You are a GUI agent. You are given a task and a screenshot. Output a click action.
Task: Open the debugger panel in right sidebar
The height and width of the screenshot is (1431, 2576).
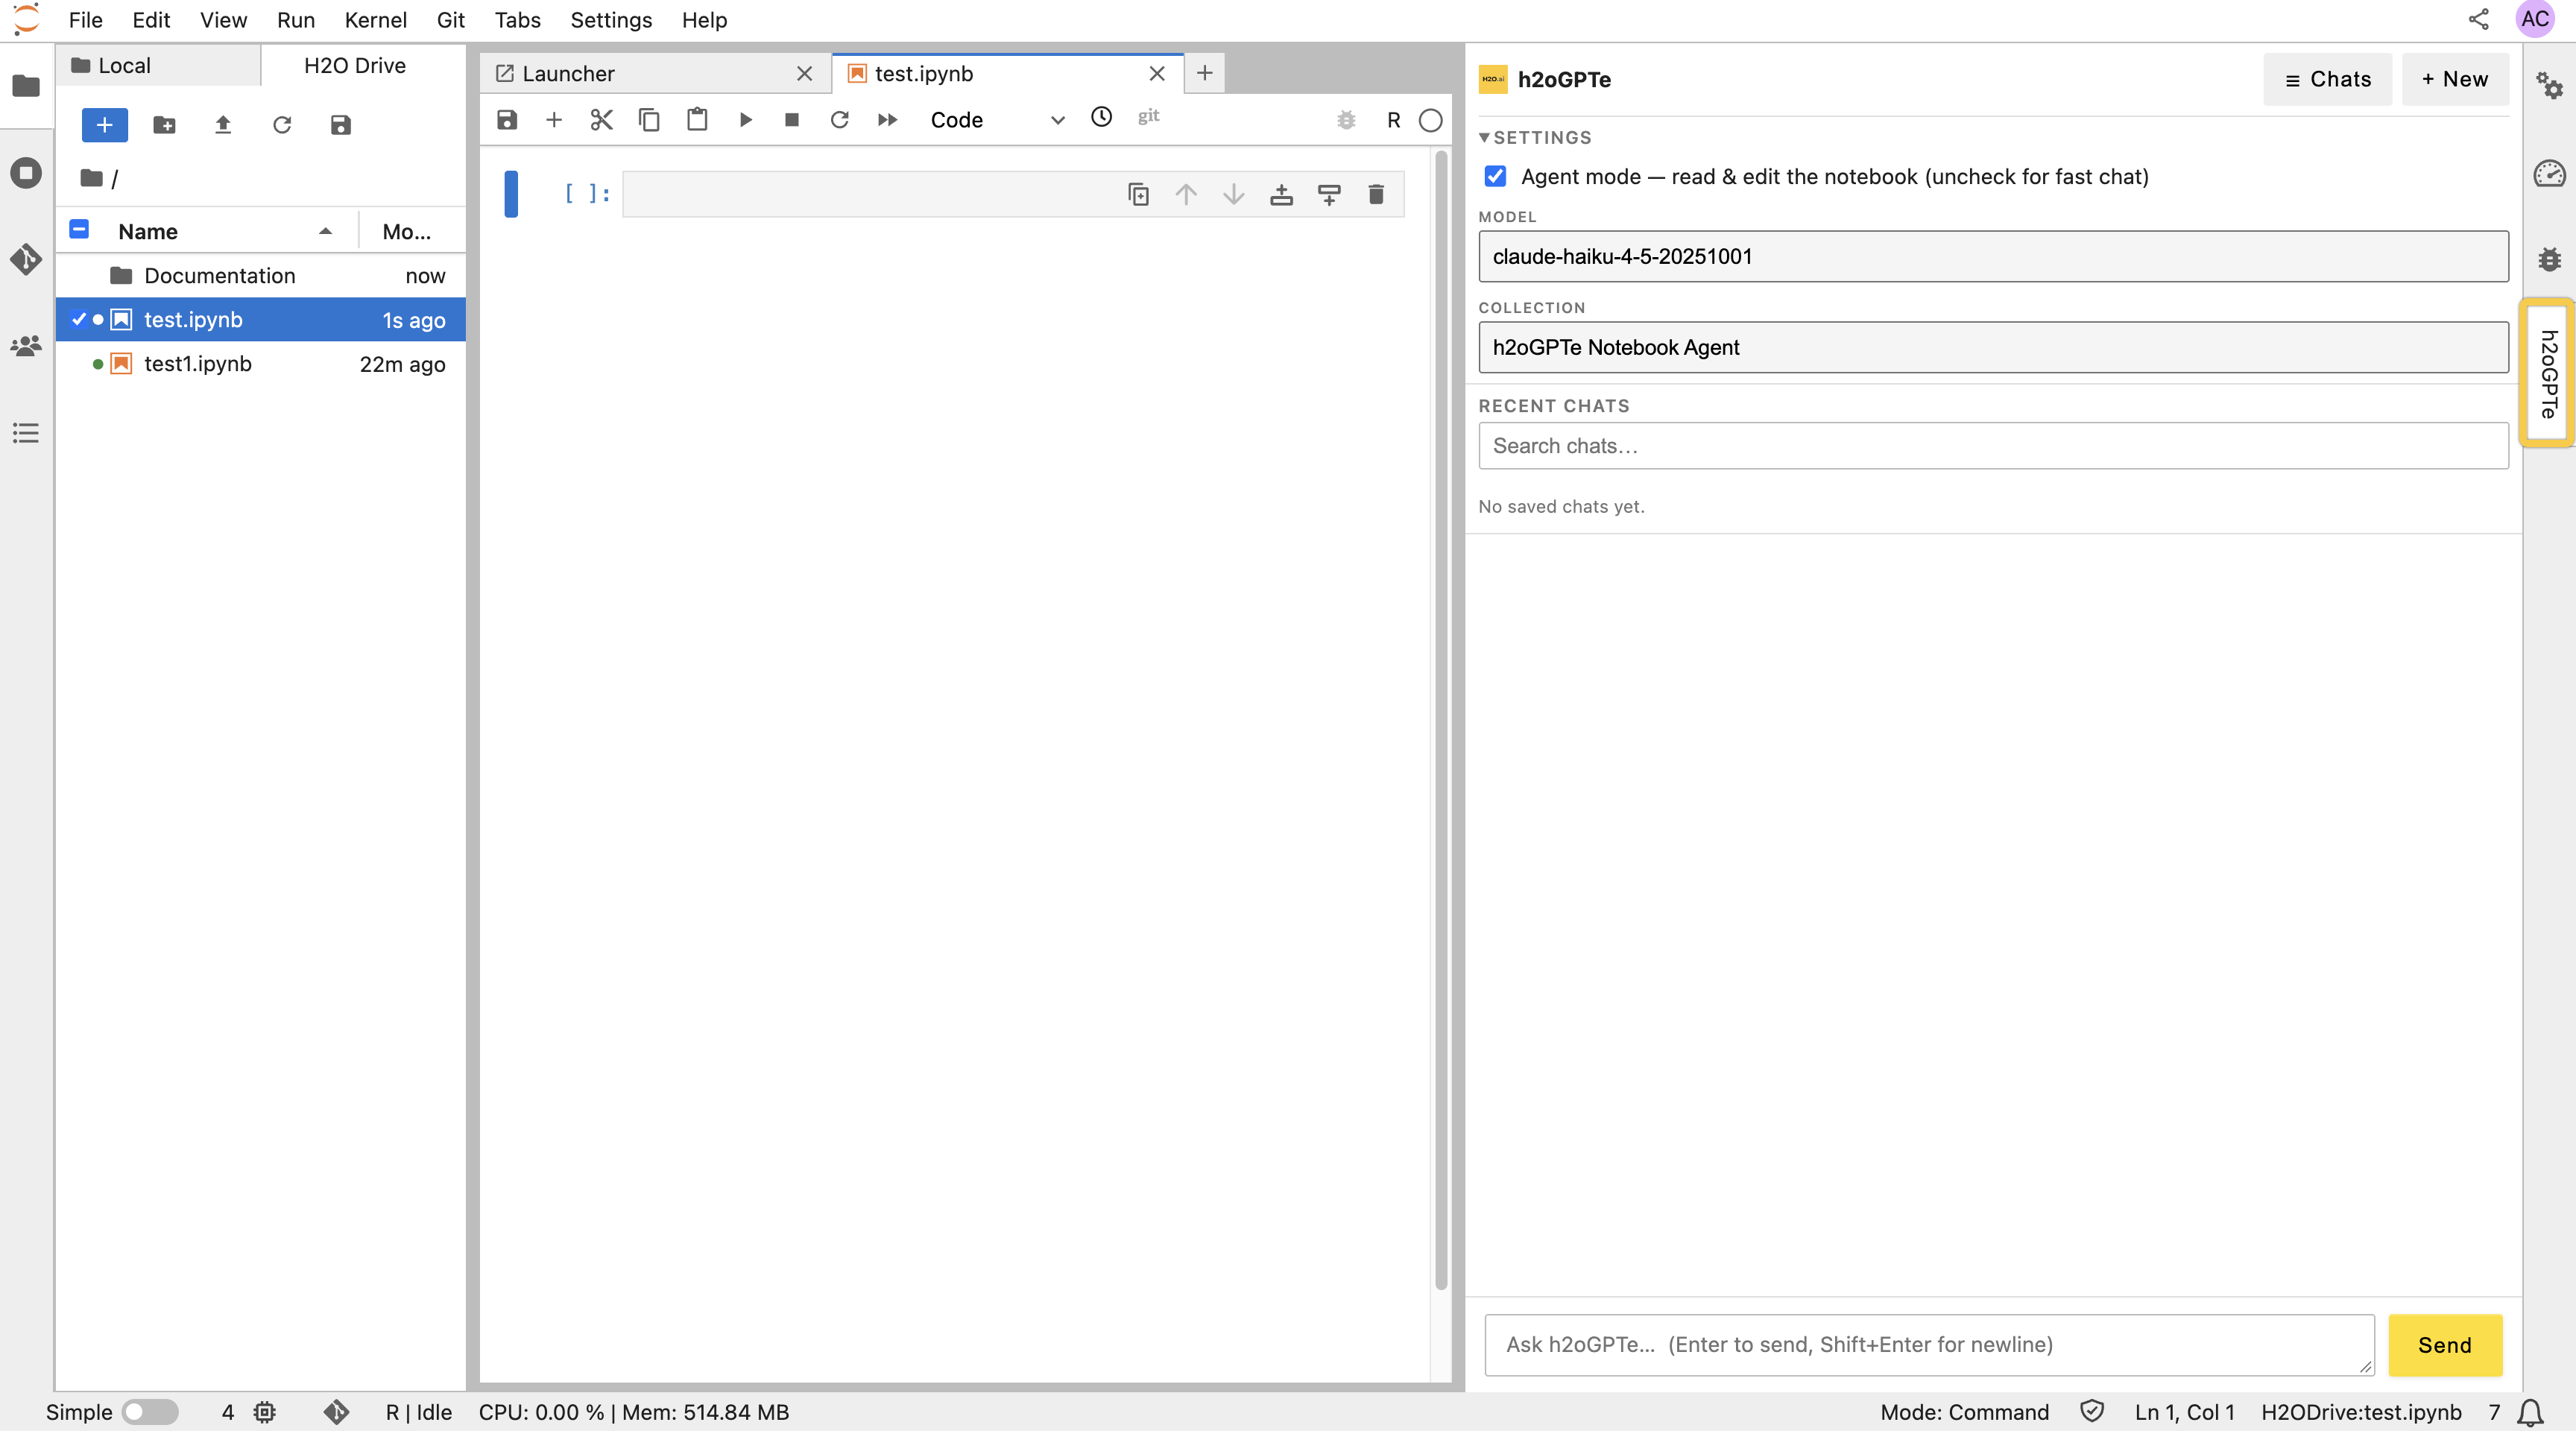(2549, 259)
